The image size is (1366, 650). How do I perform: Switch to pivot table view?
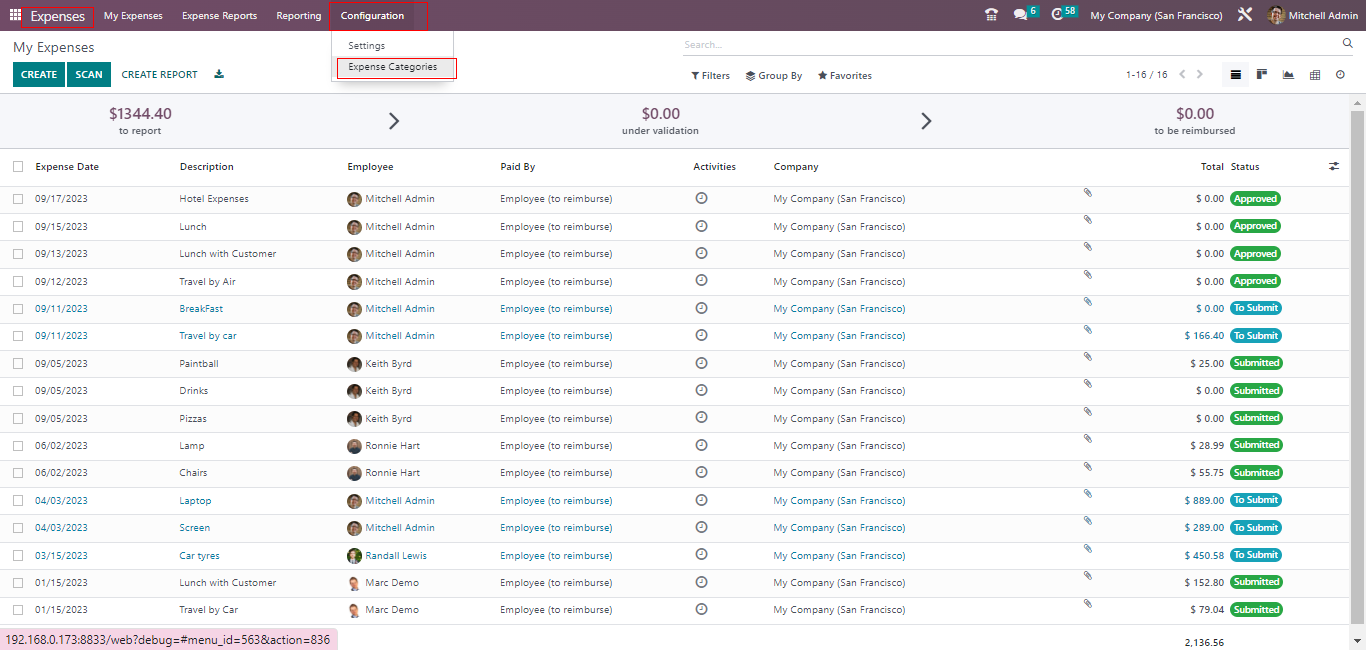[1315, 75]
